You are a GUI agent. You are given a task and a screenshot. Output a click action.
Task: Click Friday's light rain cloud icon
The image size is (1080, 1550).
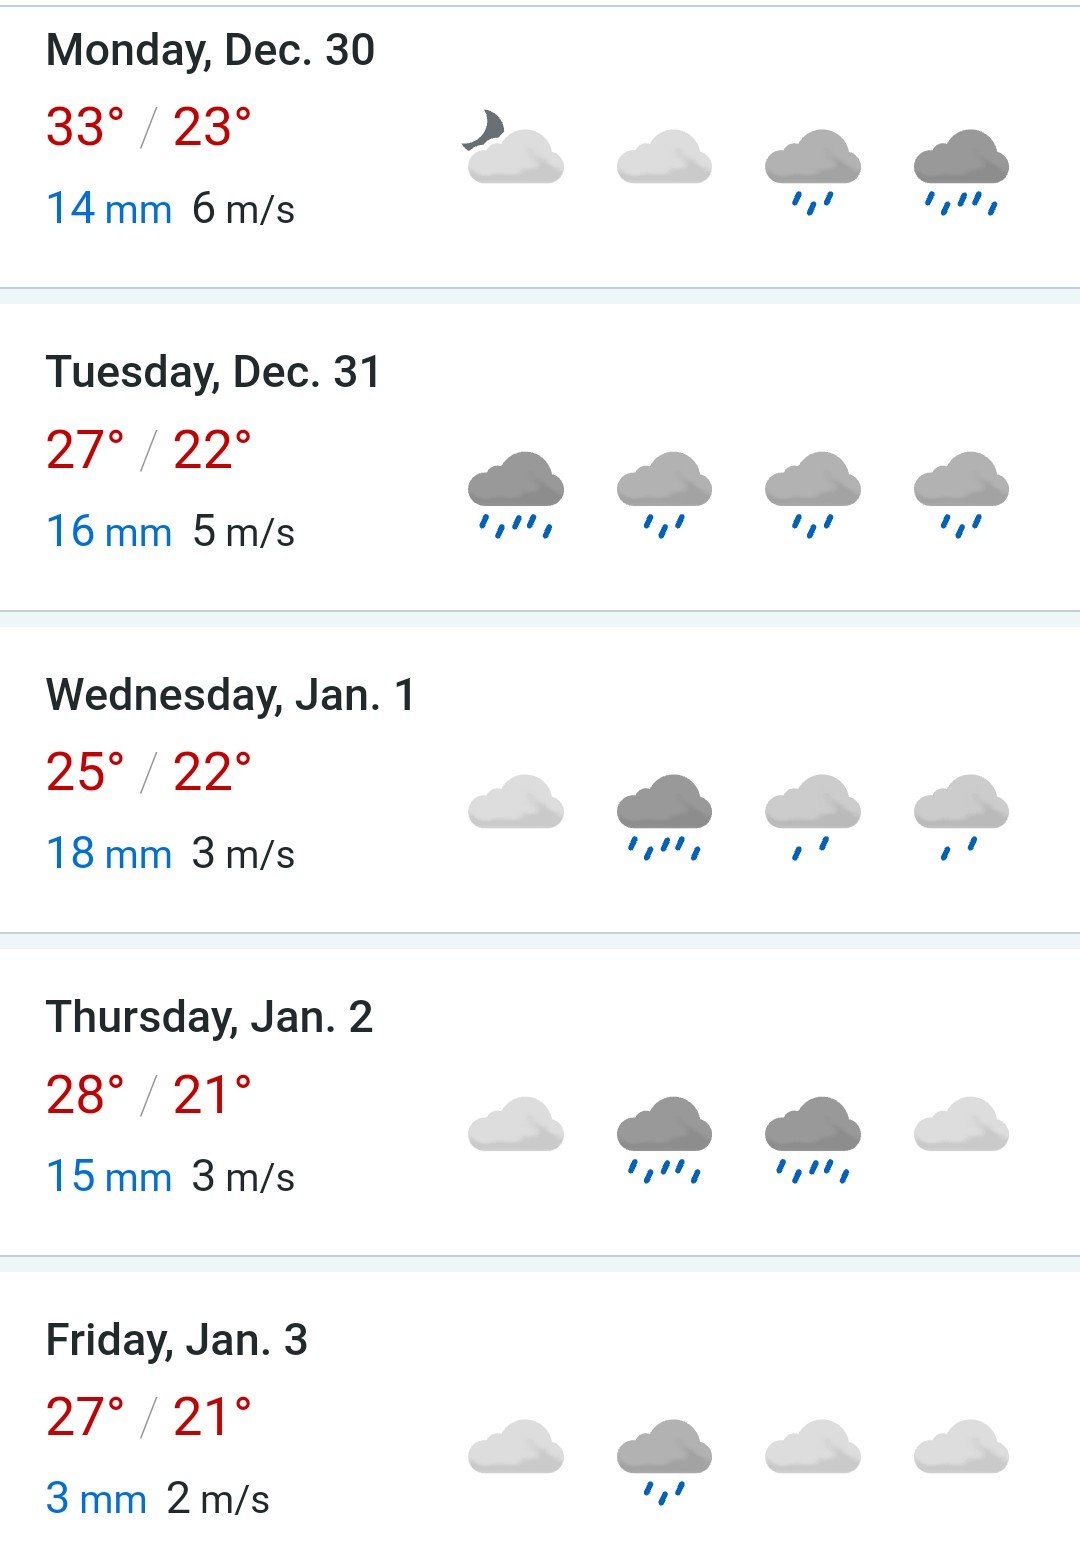[x=664, y=1462]
